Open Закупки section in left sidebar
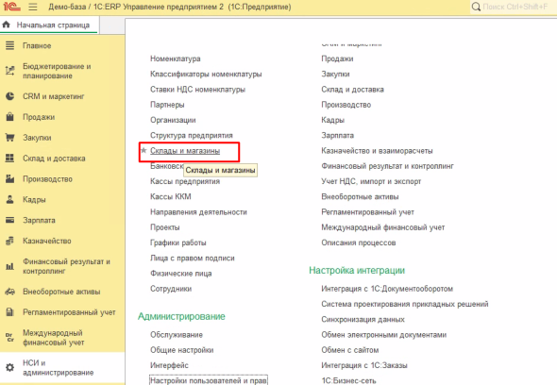Image resolution: width=557 pixels, height=385 pixels. pyautogui.click(x=37, y=137)
